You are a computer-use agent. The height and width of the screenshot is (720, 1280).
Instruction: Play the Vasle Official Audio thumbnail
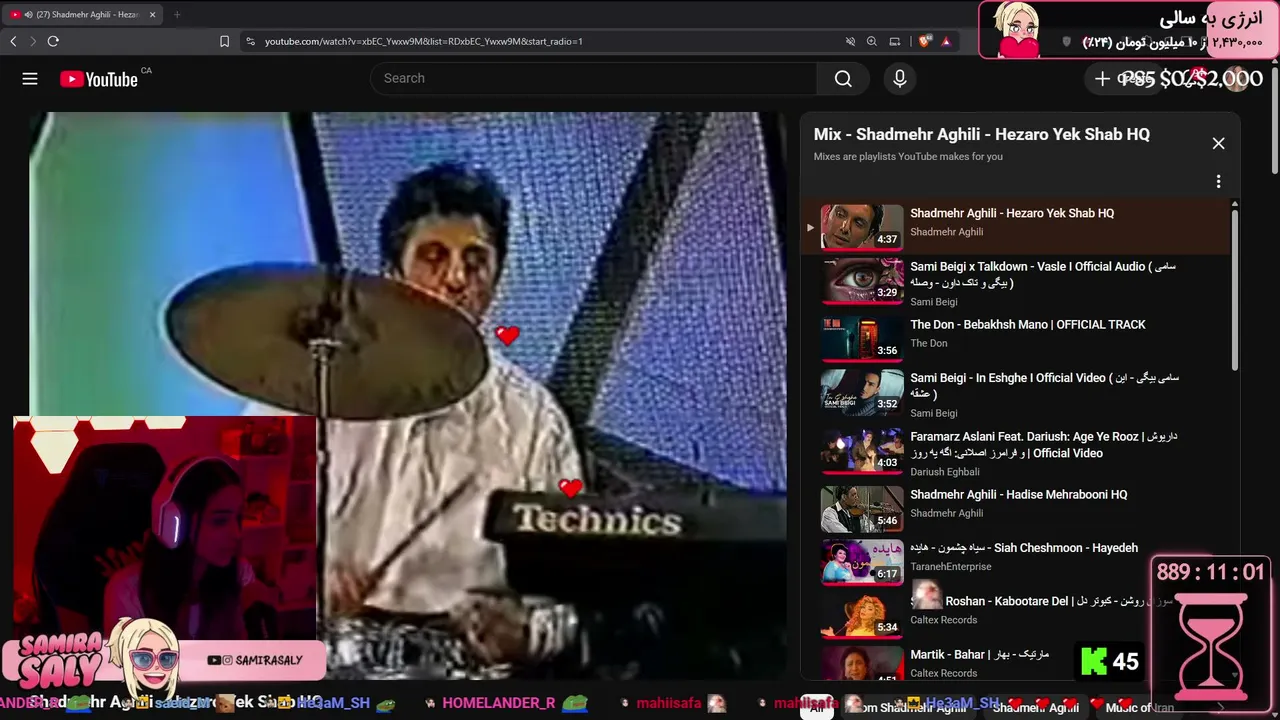click(862, 280)
